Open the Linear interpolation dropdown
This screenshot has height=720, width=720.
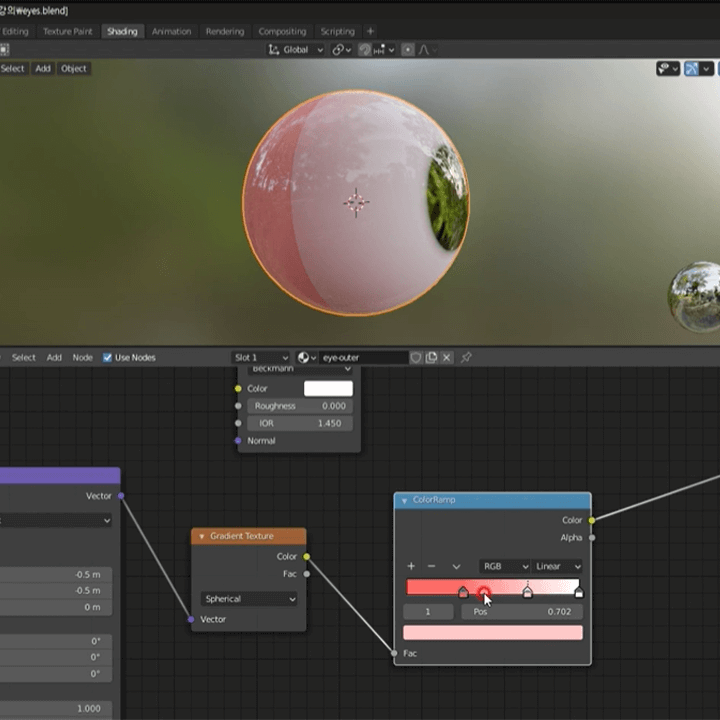coord(557,566)
